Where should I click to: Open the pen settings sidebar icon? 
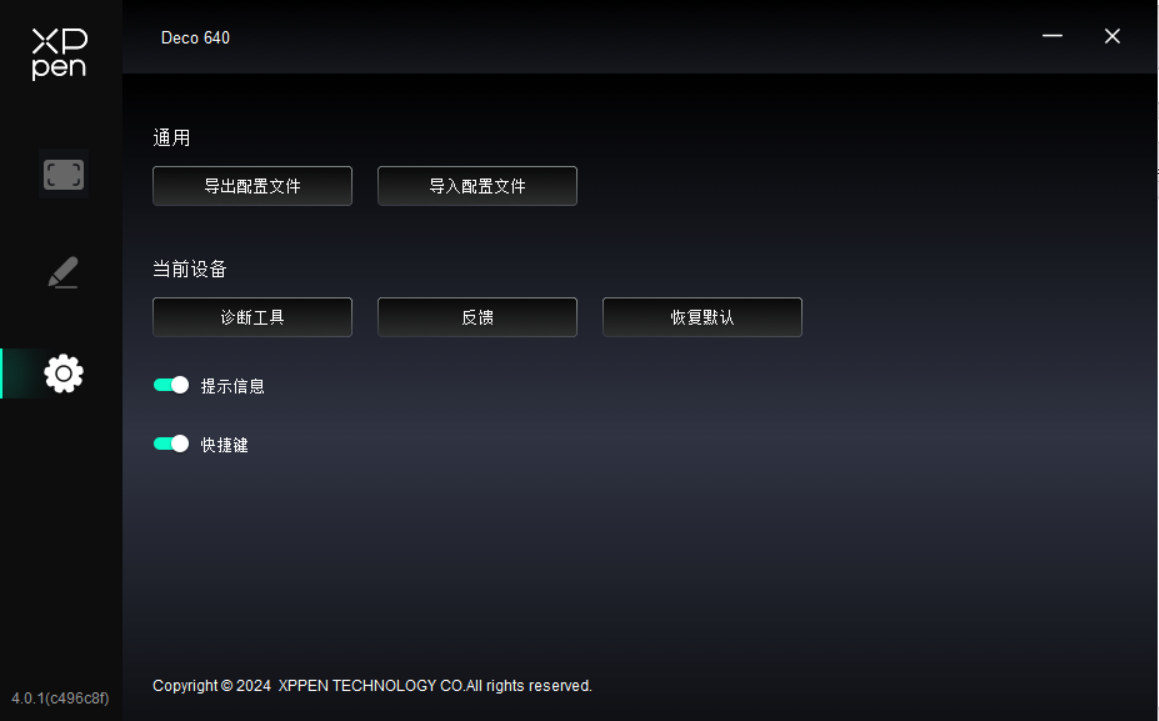click(64, 272)
